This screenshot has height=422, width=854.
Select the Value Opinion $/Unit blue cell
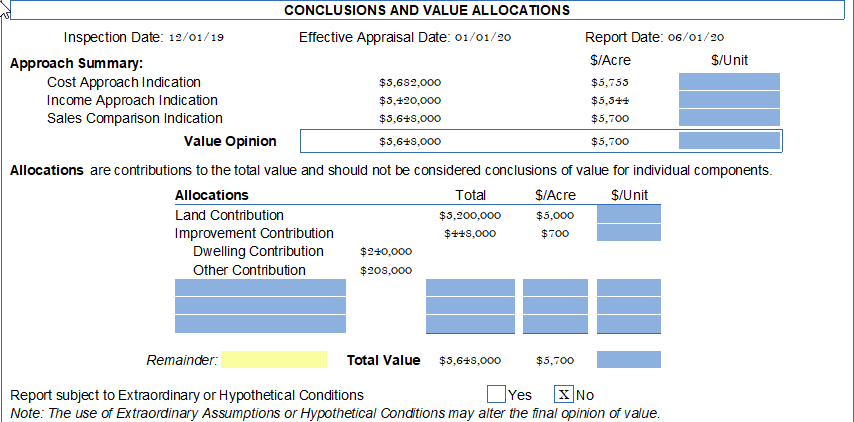[x=729, y=141]
